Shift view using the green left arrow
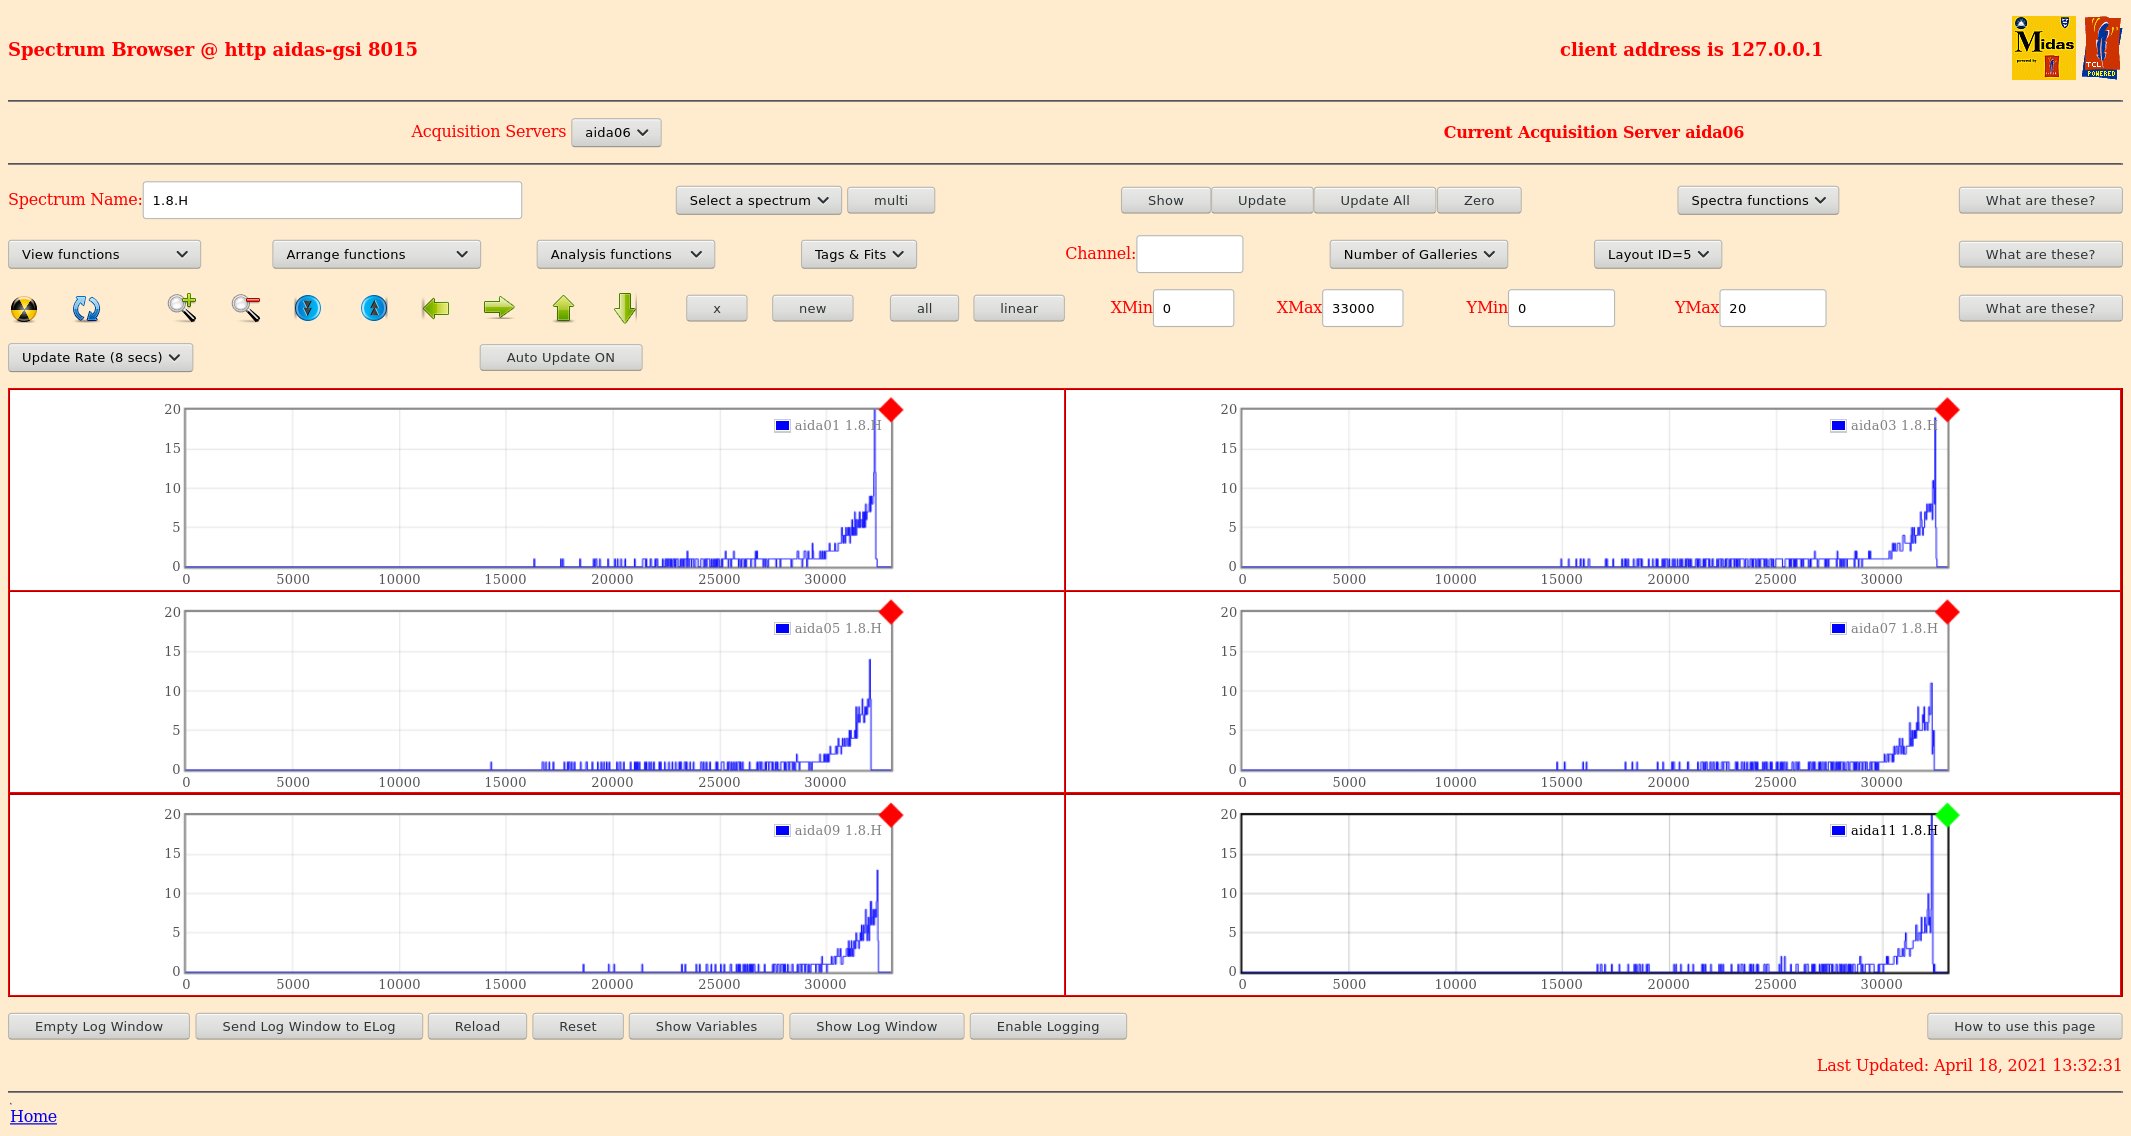2131x1136 pixels. point(436,308)
